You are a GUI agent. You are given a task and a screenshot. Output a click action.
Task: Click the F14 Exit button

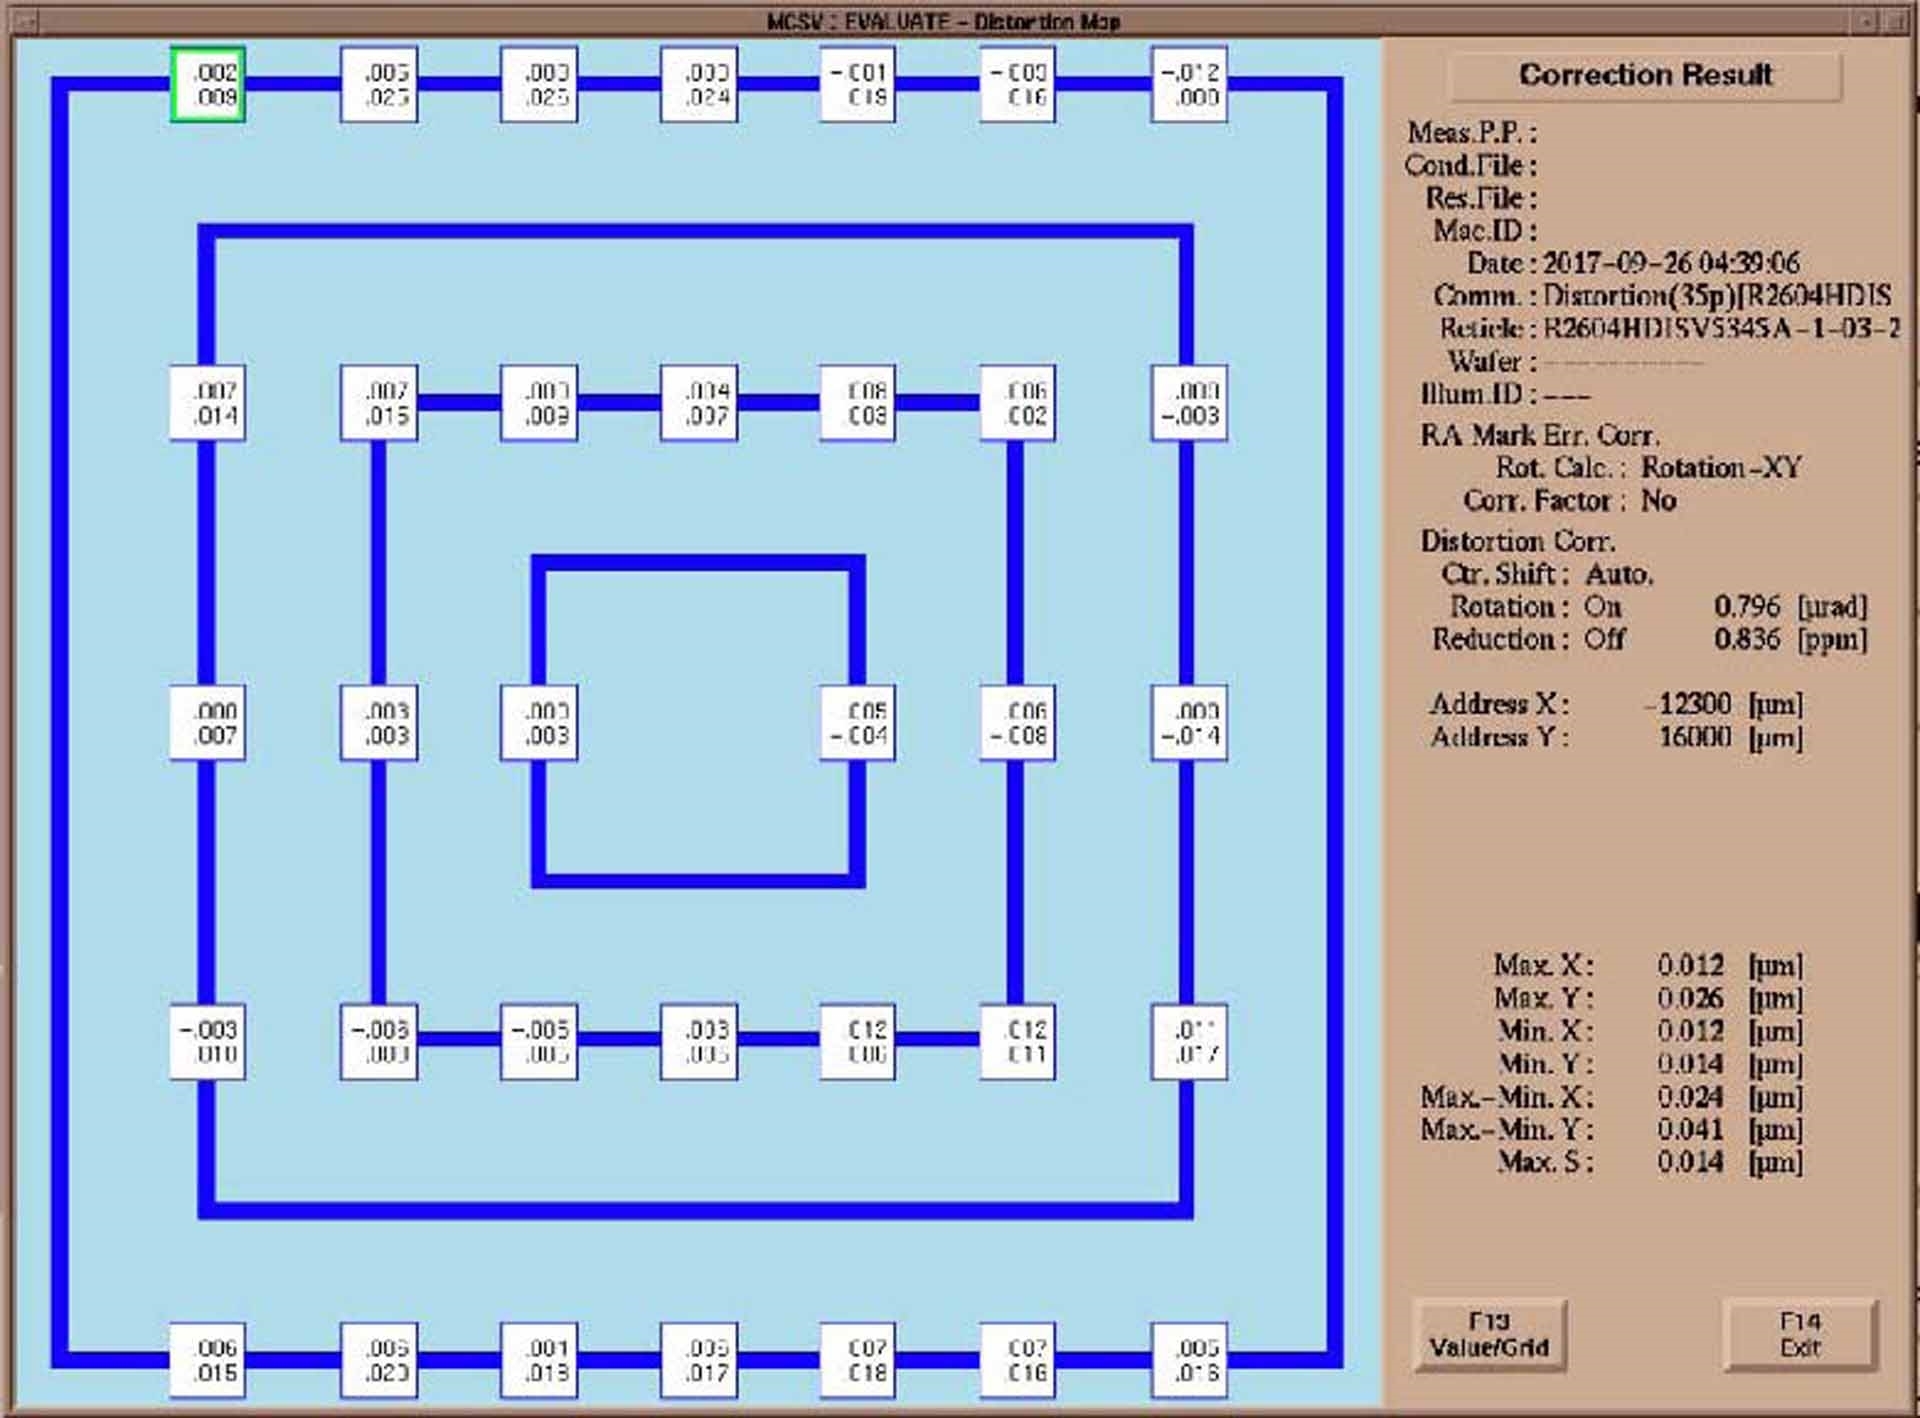tap(1800, 1334)
